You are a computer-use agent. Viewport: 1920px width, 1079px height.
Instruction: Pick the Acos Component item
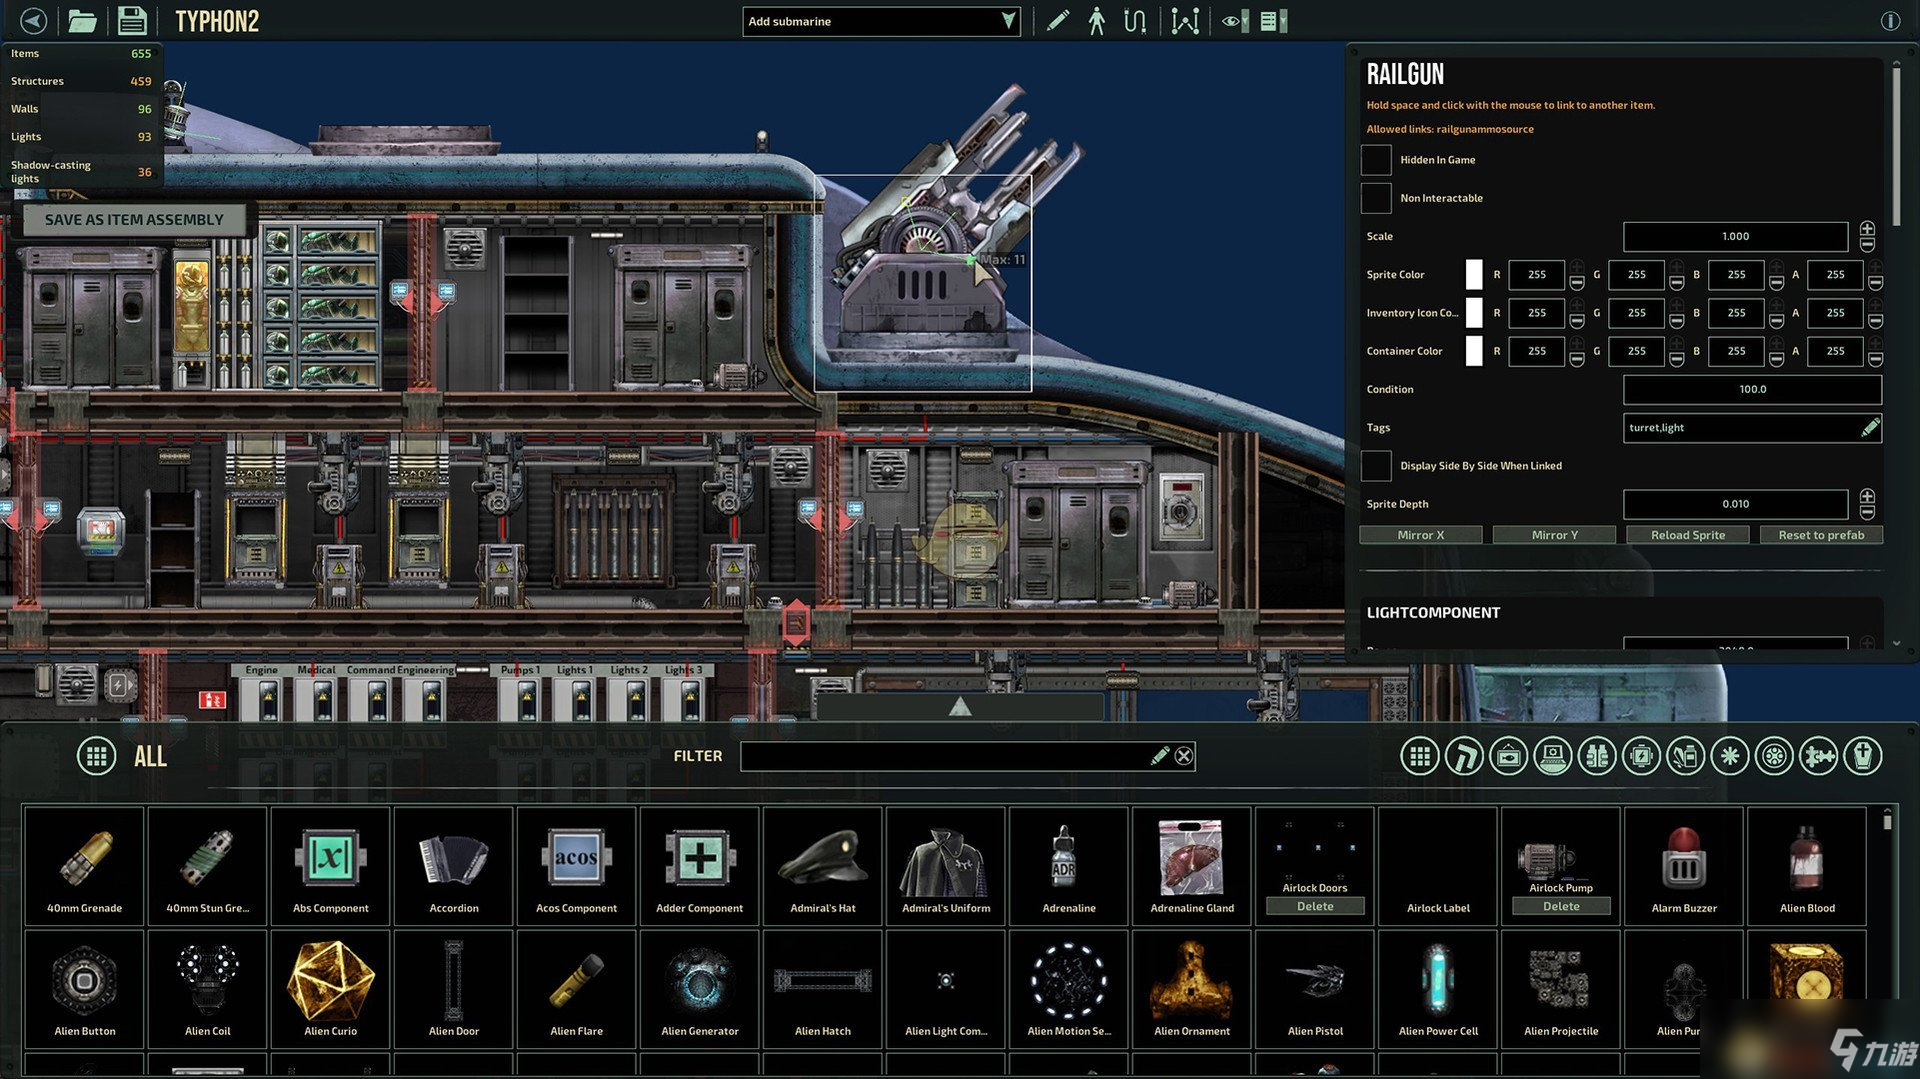577,866
